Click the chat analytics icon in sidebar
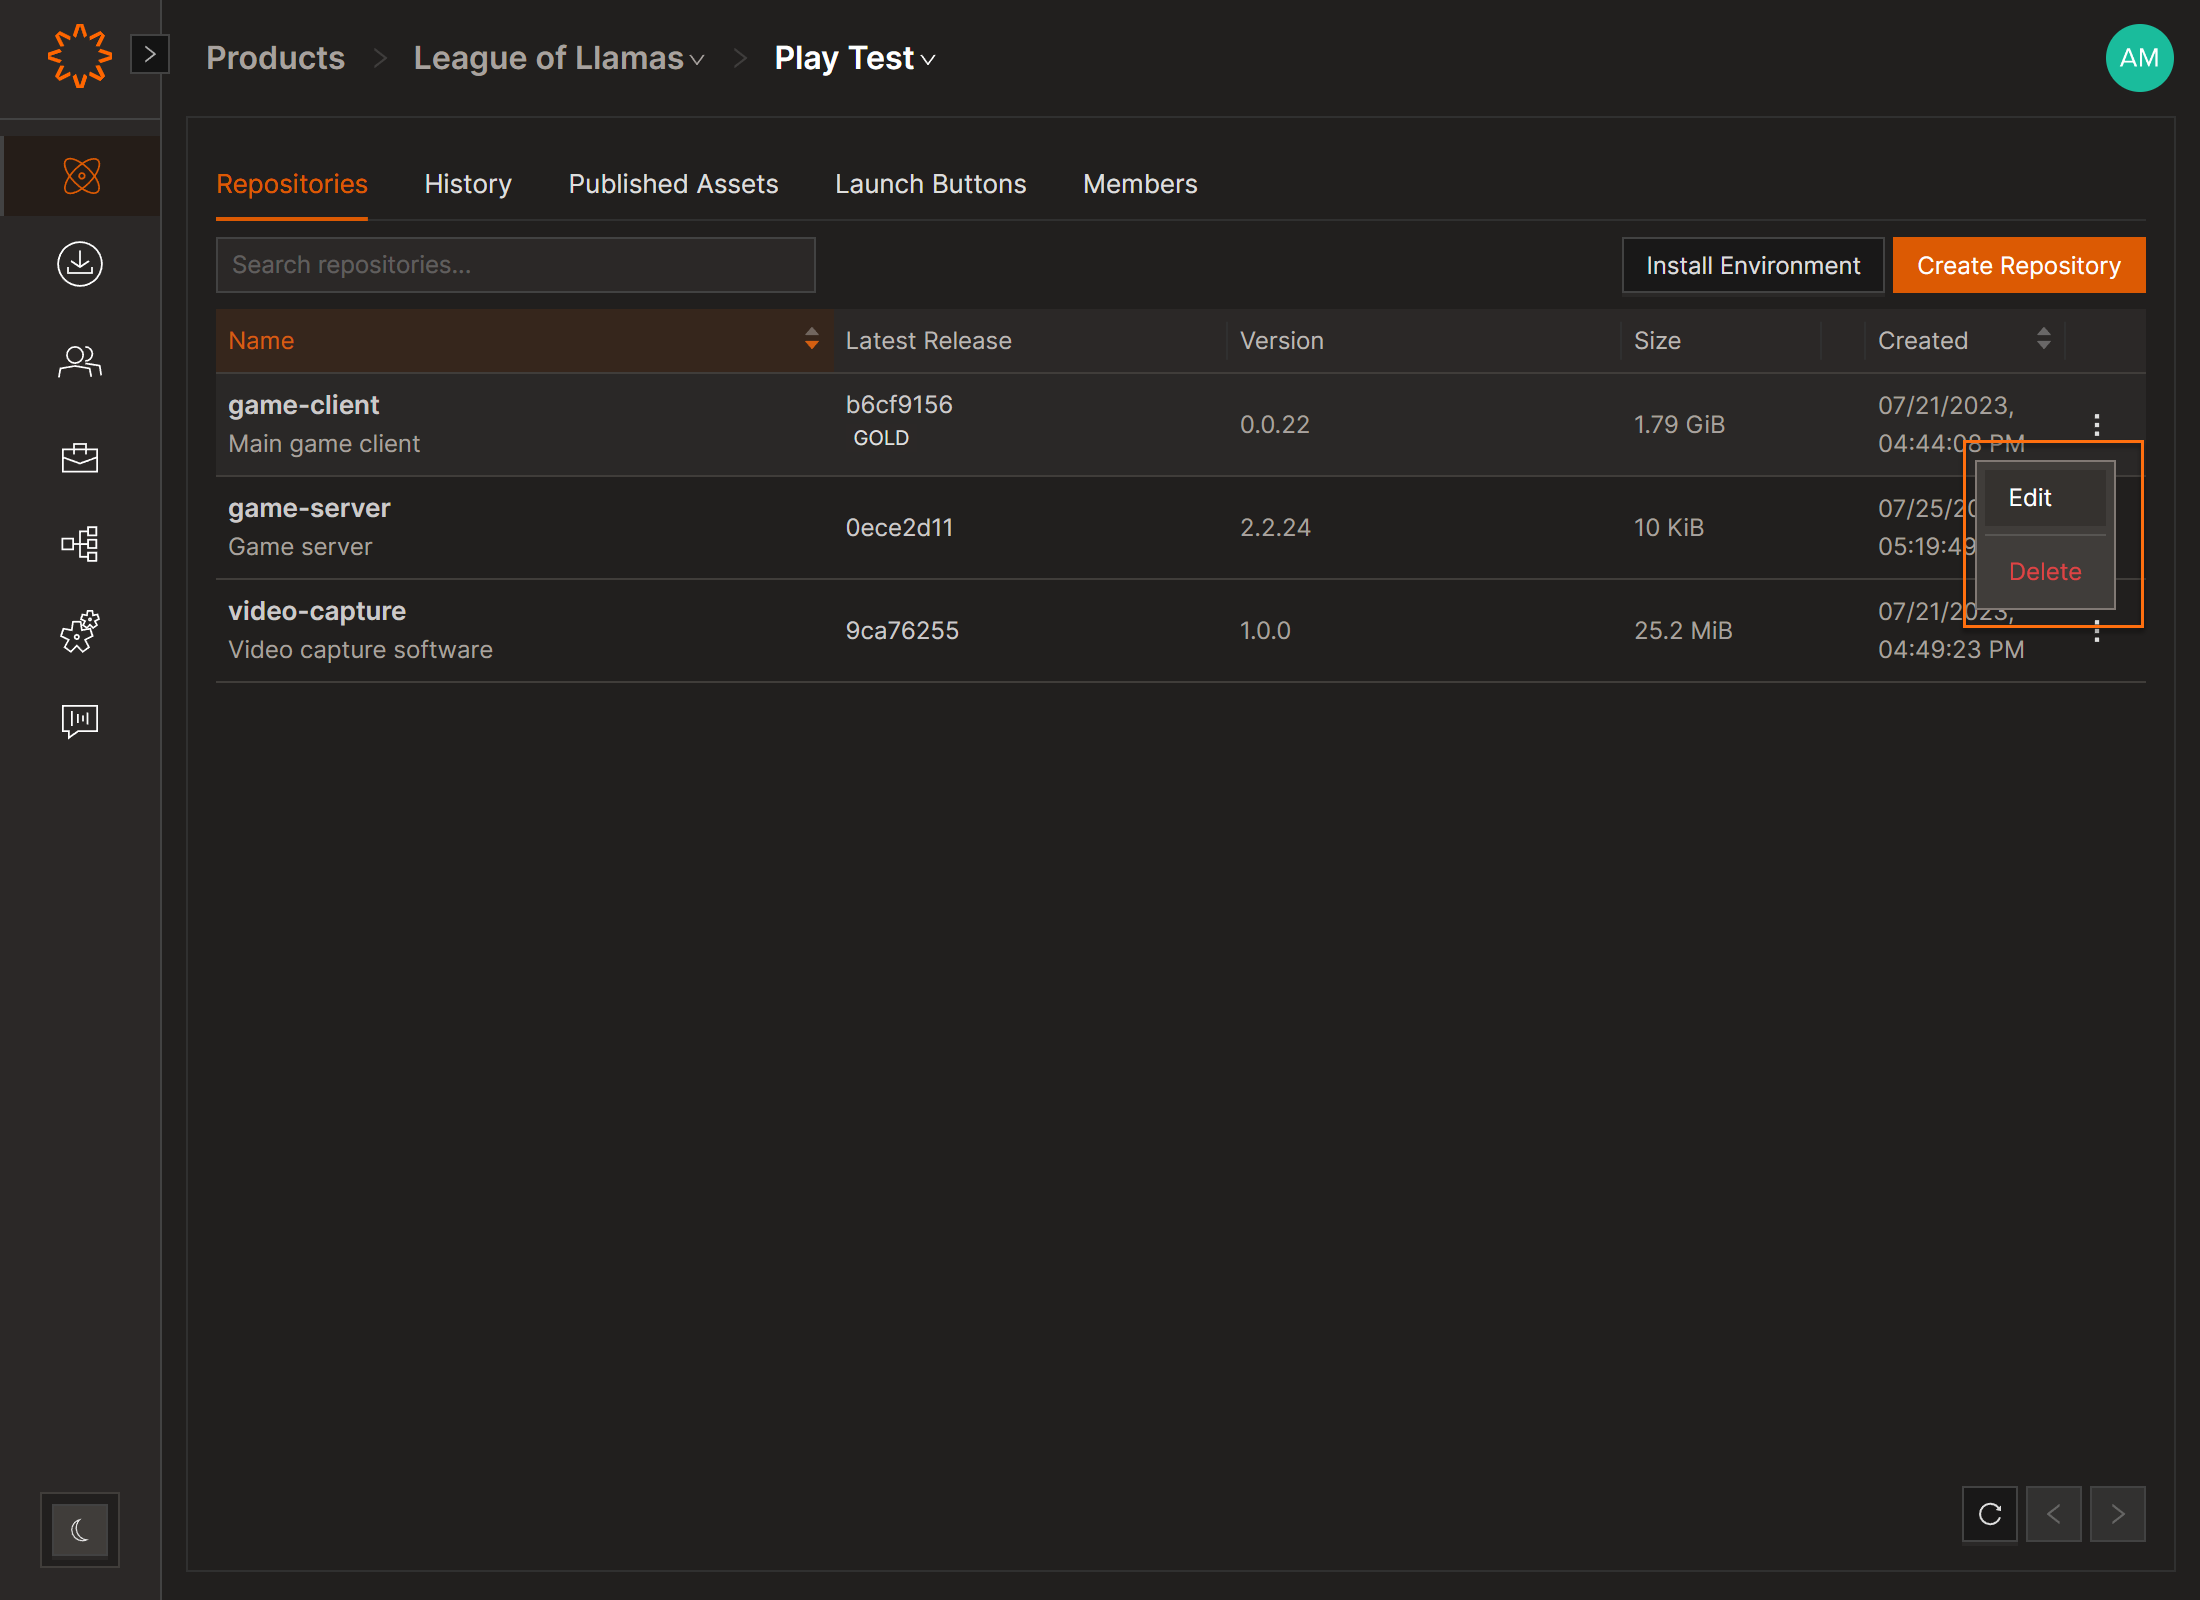This screenshot has width=2200, height=1600. (x=80, y=720)
